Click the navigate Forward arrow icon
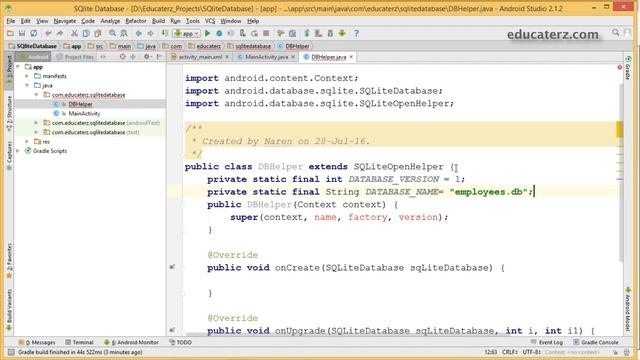 point(150,33)
